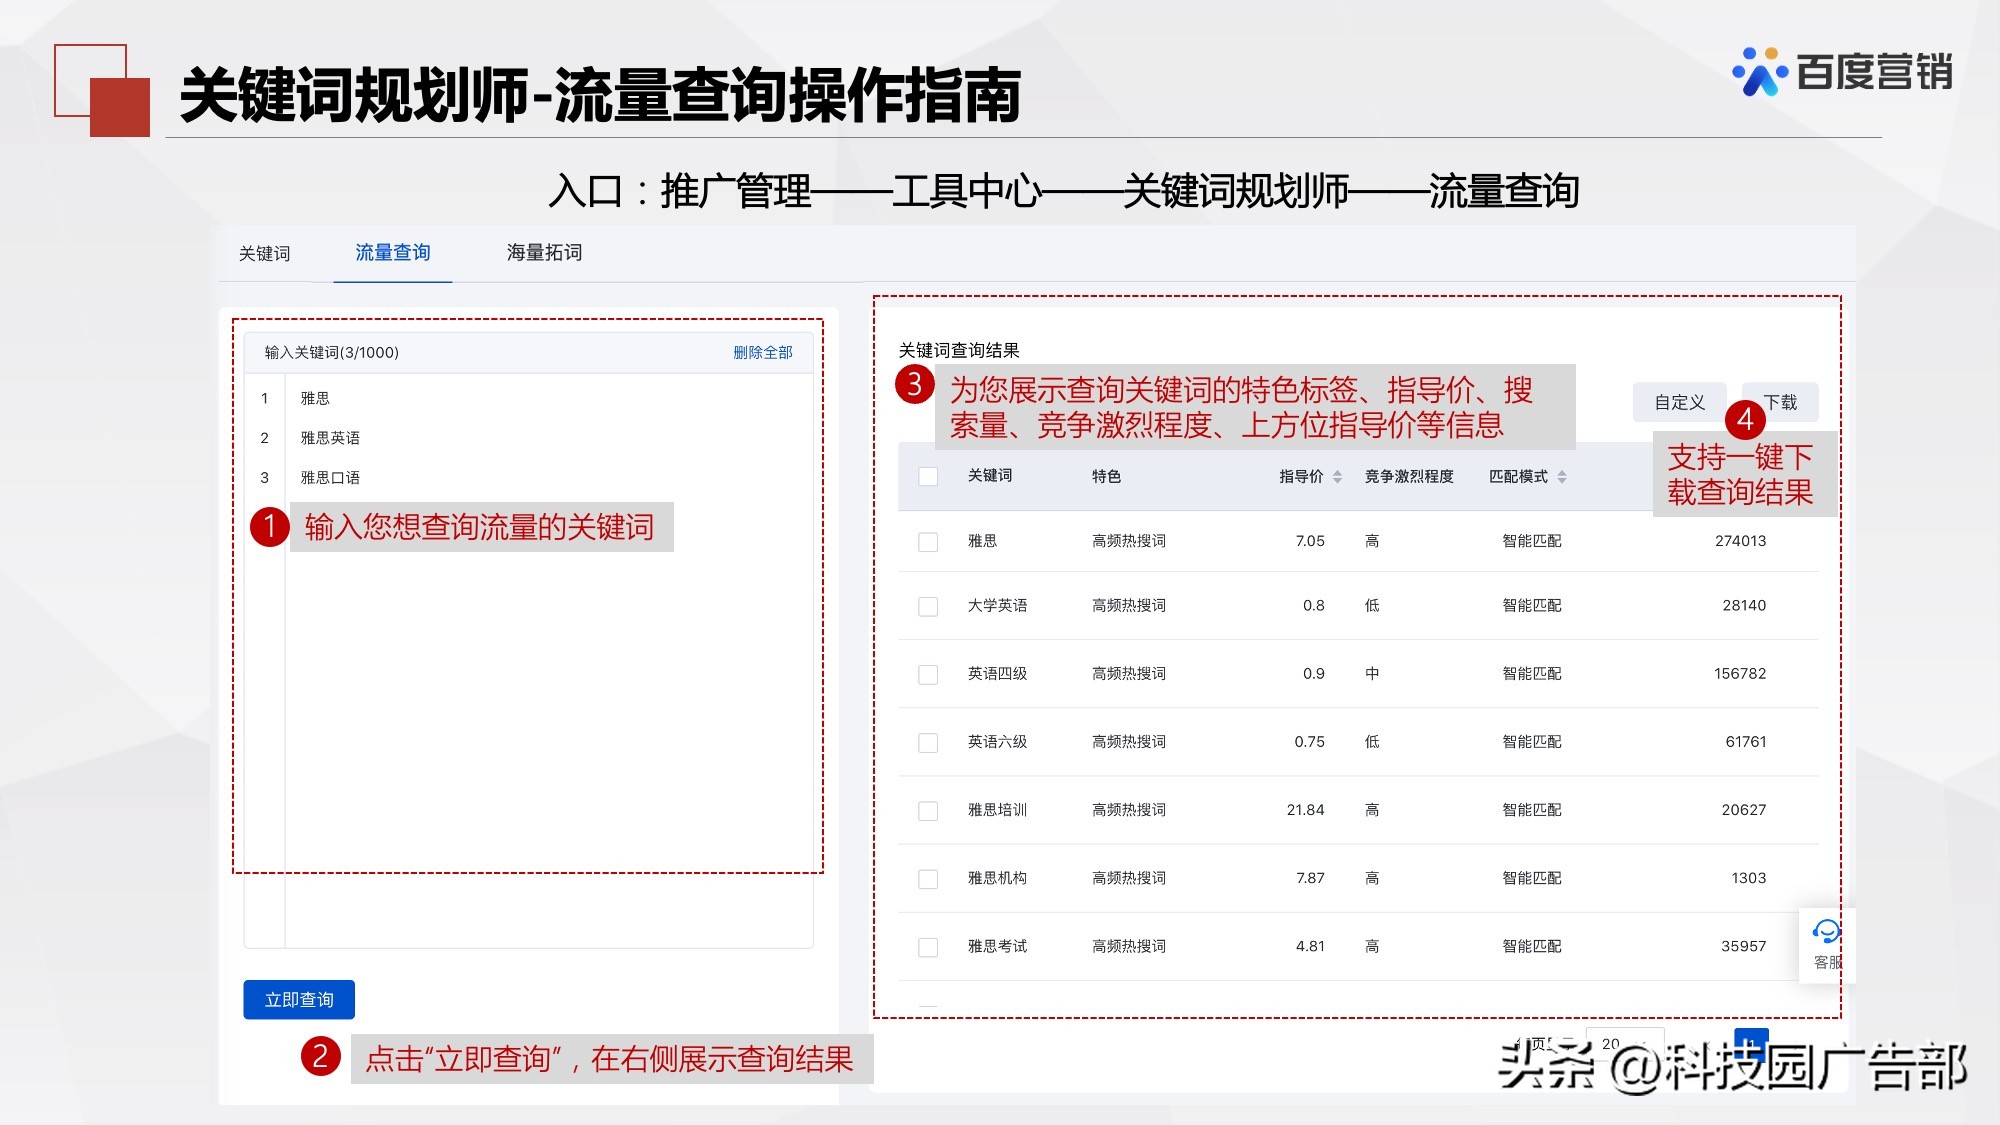
Task: Check the select-all checkbox in table header
Action: tap(927, 477)
